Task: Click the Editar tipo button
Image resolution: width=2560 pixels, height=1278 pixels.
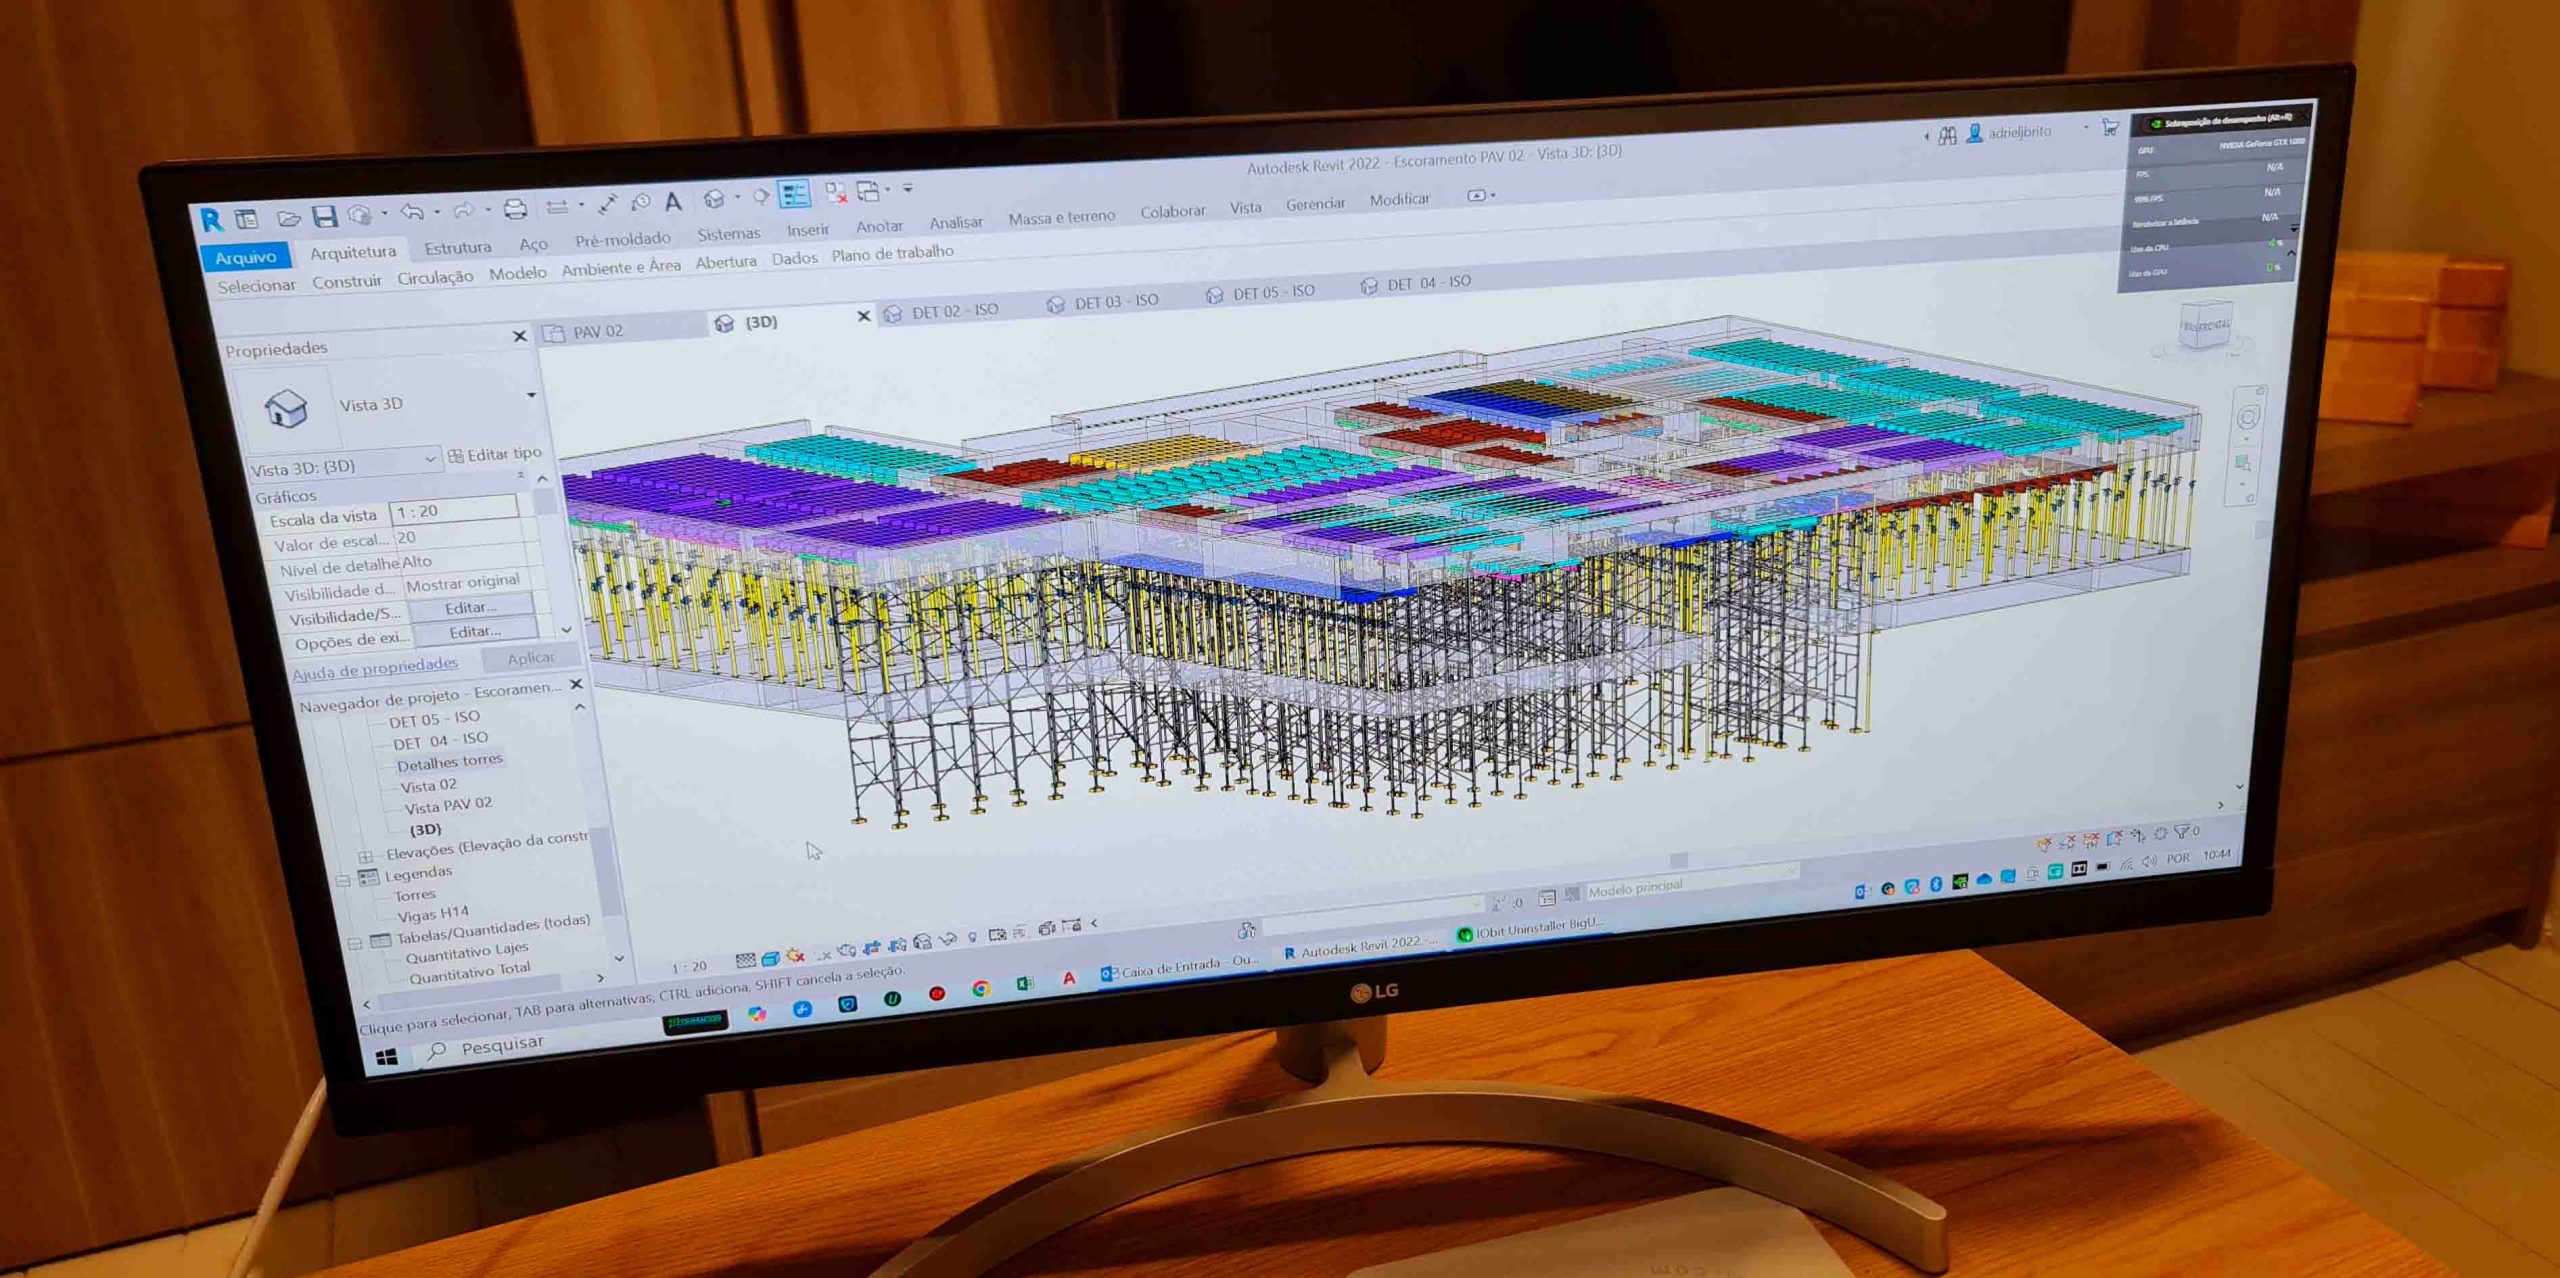Action: (x=495, y=453)
